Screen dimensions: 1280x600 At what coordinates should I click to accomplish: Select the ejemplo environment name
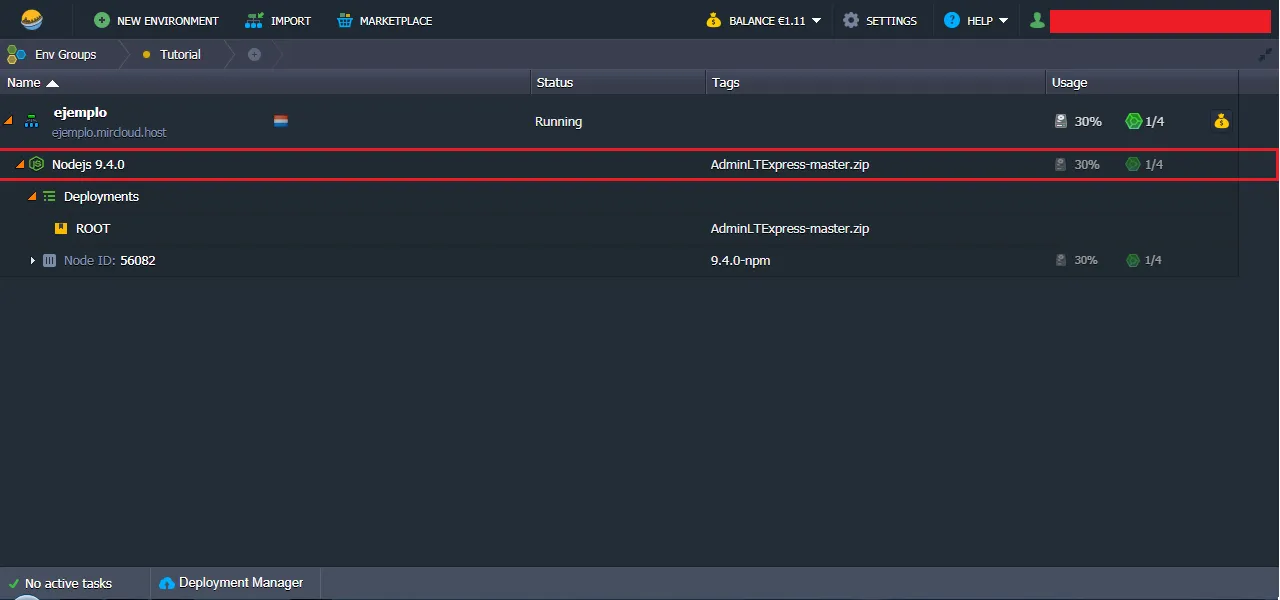(80, 112)
